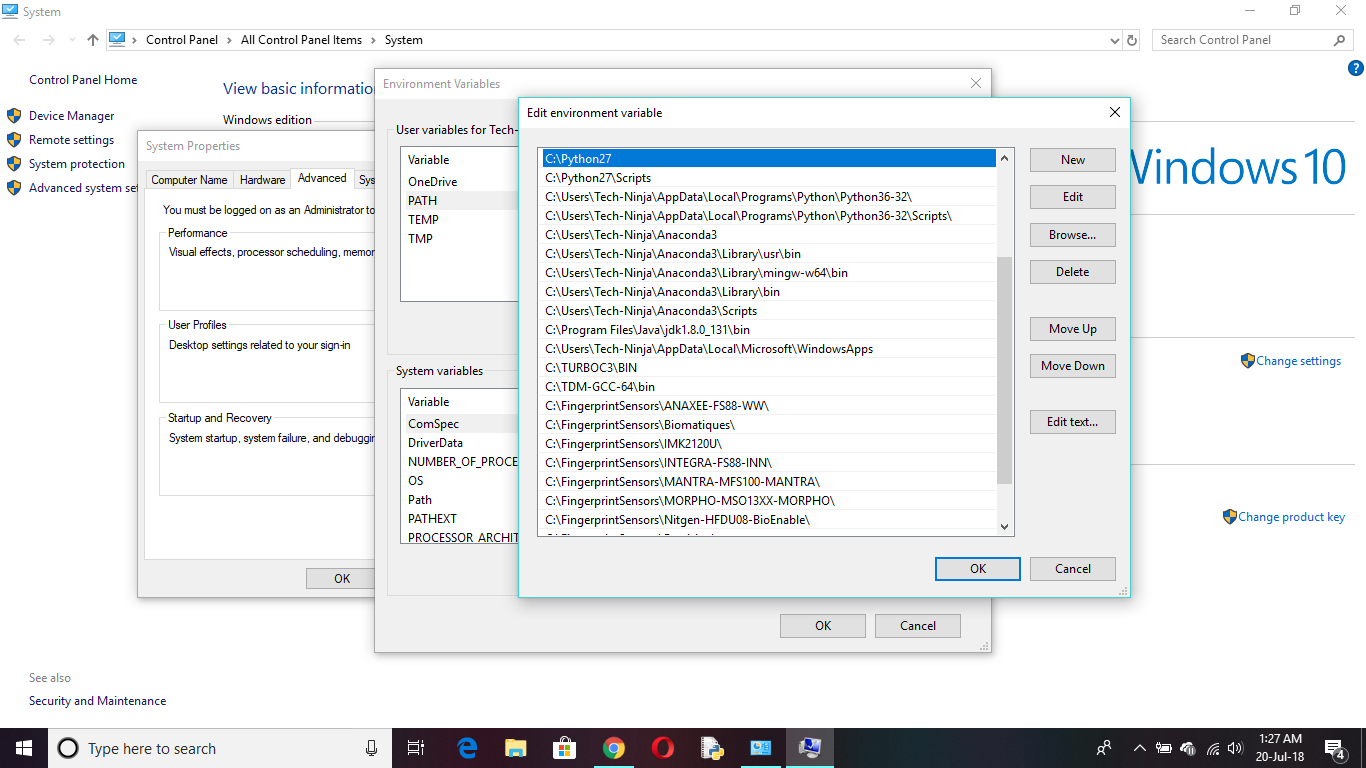The height and width of the screenshot is (768, 1366).
Task: Launch Opera browser from the taskbar
Action: coord(662,748)
